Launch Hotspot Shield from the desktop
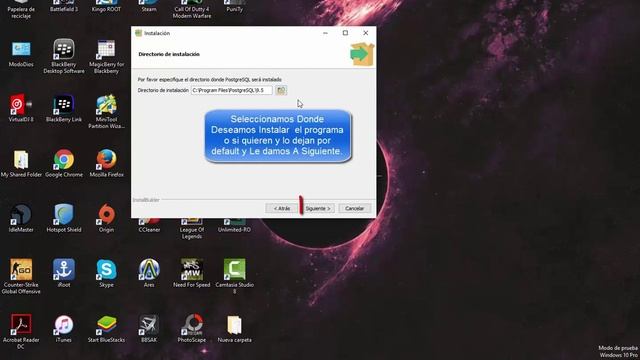640x360 pixels. pos(64,218)
